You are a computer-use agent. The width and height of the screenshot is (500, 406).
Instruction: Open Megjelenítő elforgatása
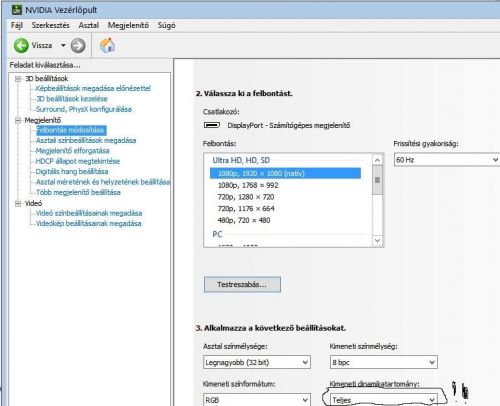tap(72, 151)
